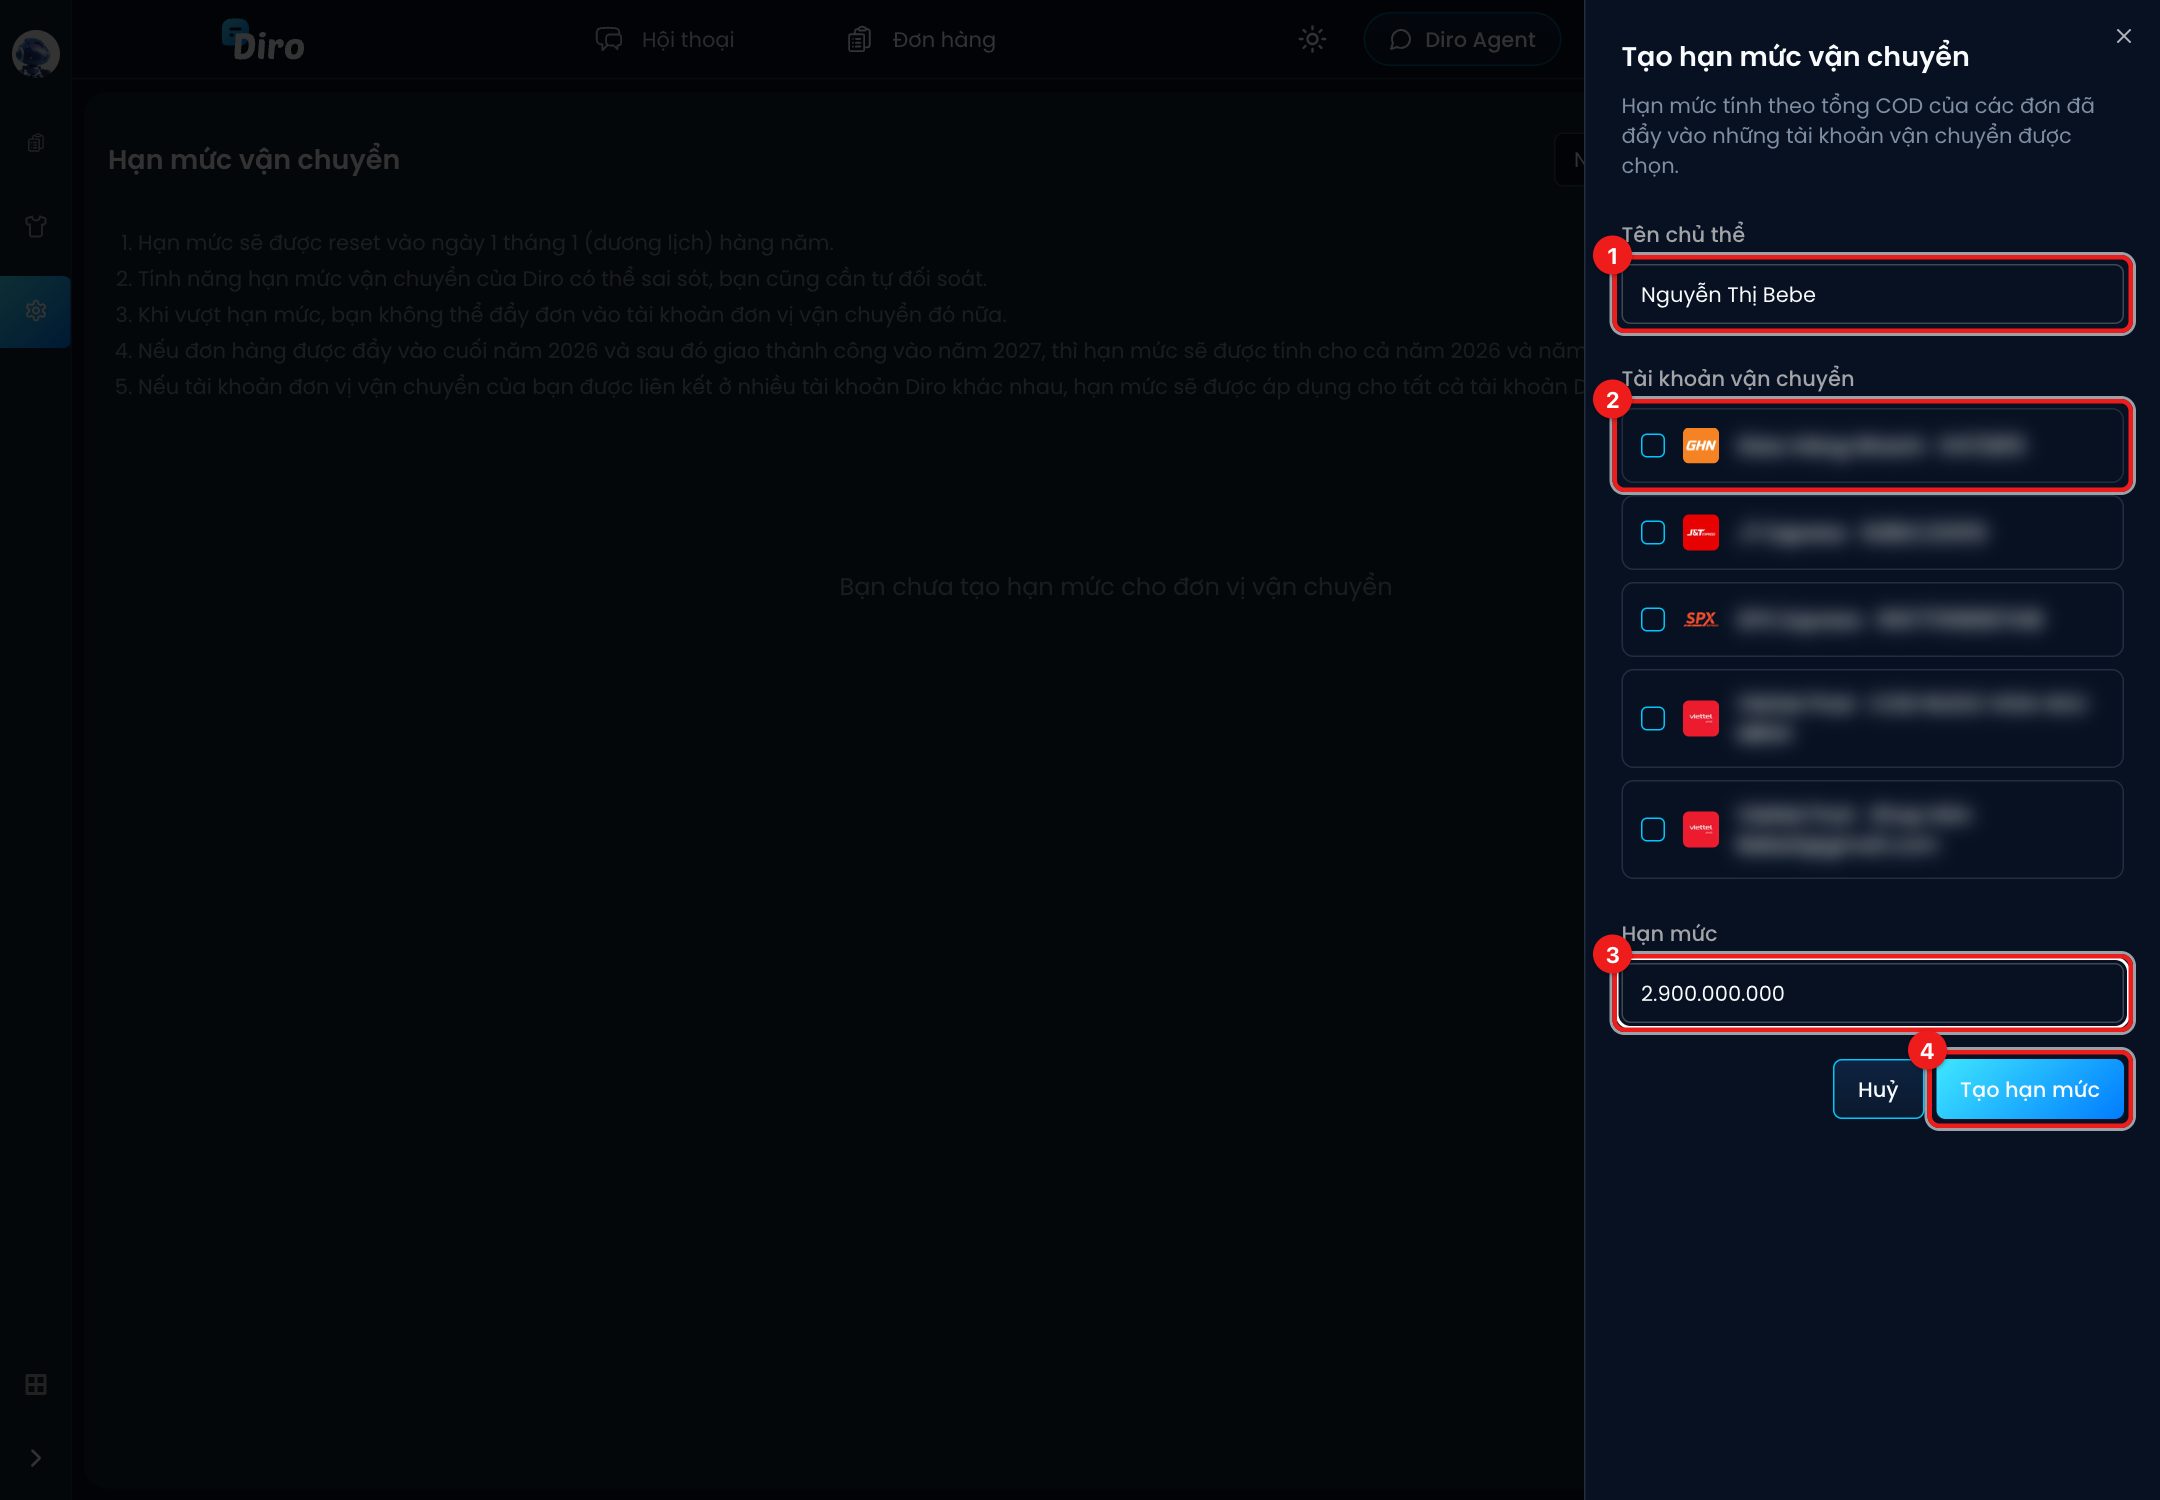Open the Diro Agent button
The height and width of the screenshot is (1500, 2160).
point(1462,39)
